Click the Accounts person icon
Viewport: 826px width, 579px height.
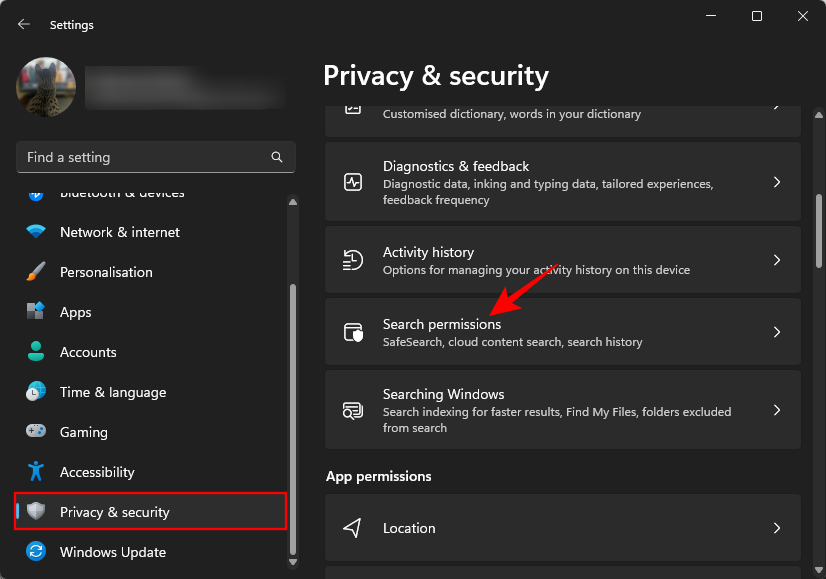point(36,351)
